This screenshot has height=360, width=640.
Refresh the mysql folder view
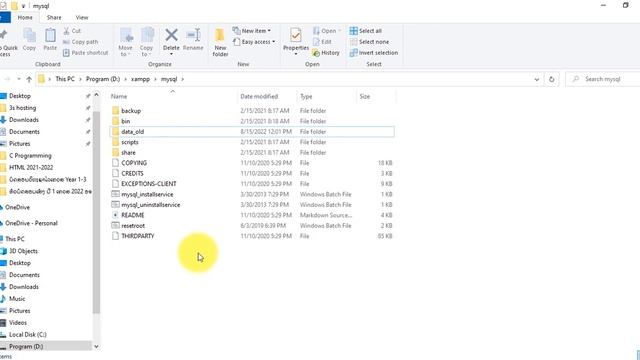coord(551,79)
